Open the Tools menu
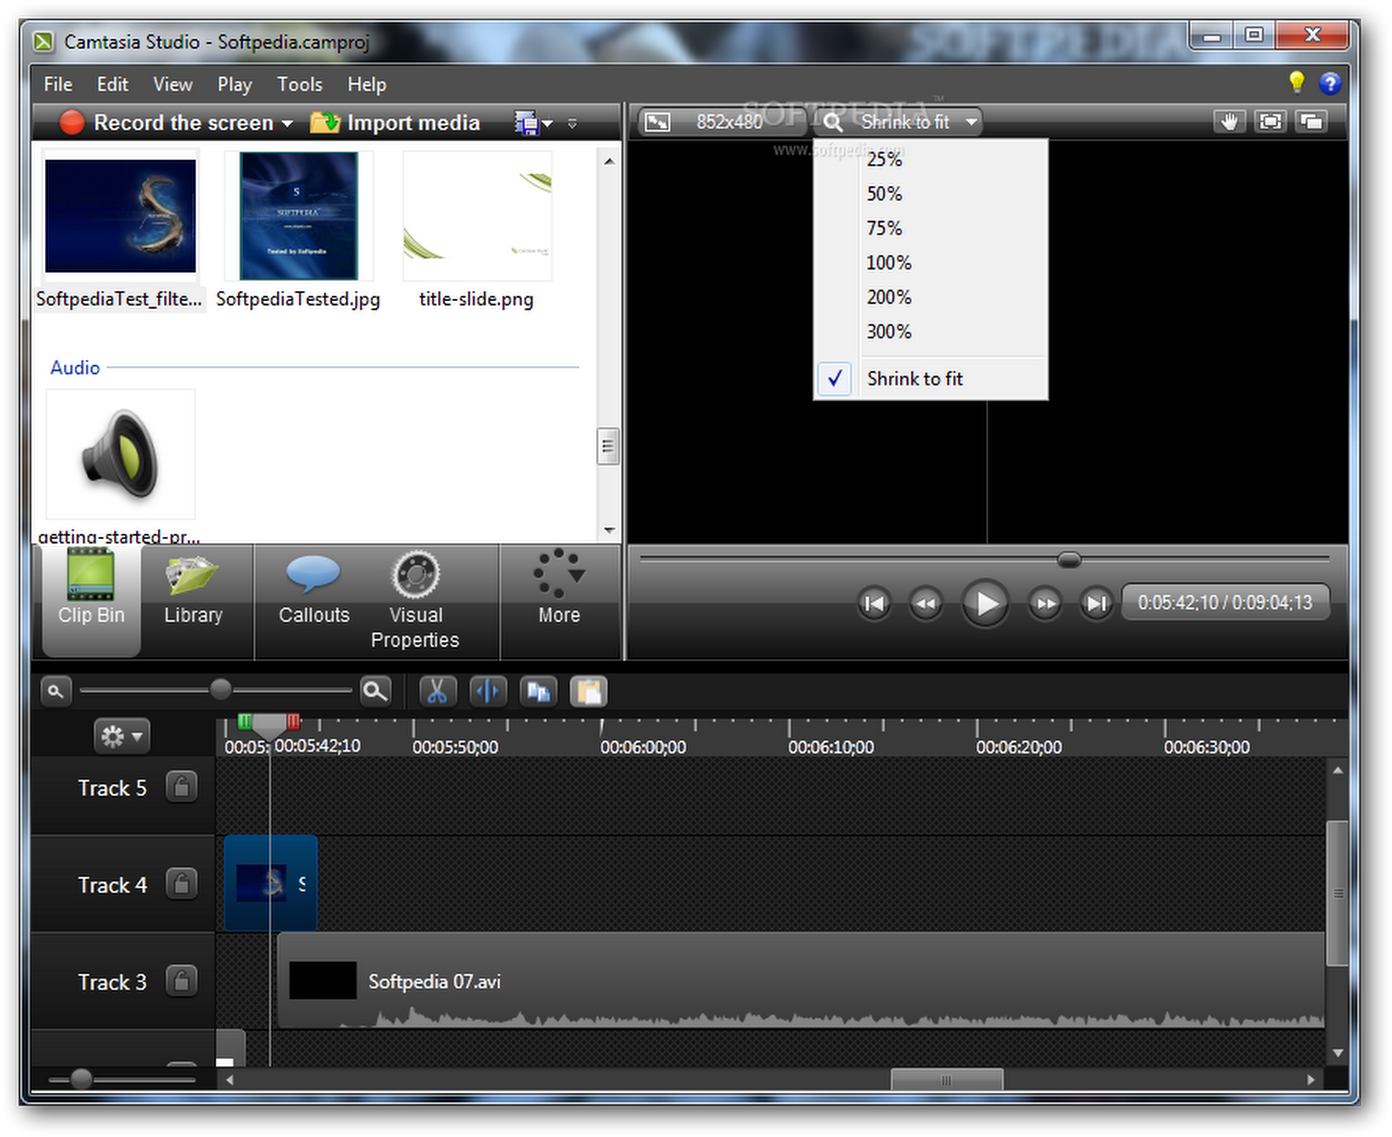 pyautogui.click(x=299, y=84)
